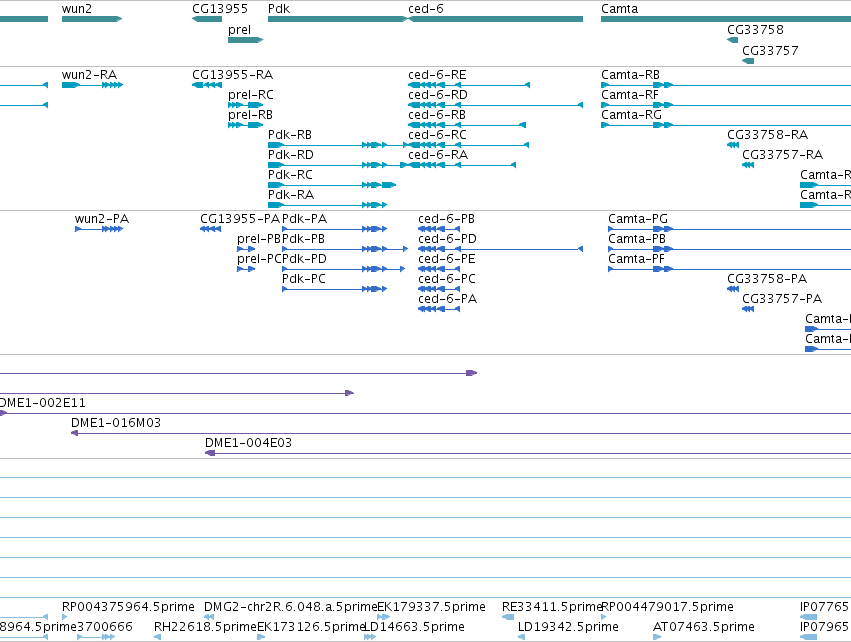
Task: Select the EK173126.5prime EST label
Action: point(311,627)
